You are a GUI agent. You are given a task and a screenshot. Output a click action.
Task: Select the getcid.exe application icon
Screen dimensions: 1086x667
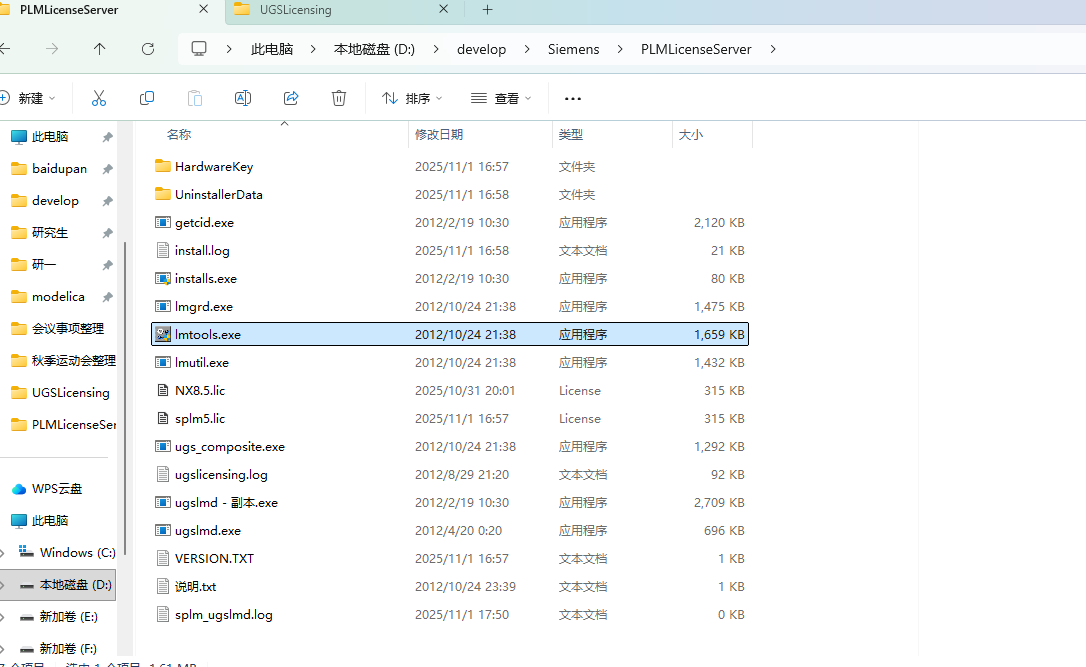click(163, 222)
